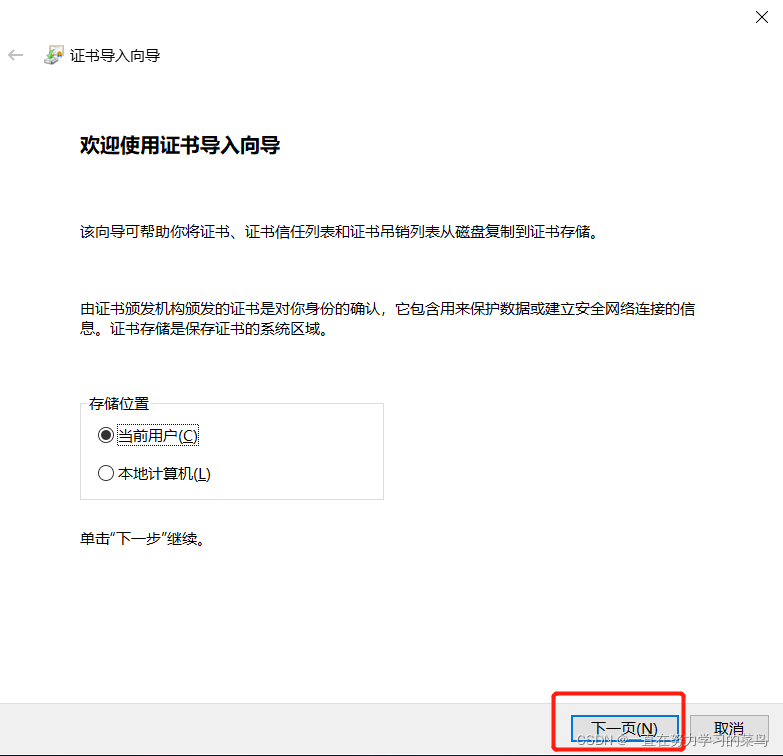The height and width of the screenshot is (756, 783).
Task: Click the text 单击“下一步”继续。
Action: (142, 539)
